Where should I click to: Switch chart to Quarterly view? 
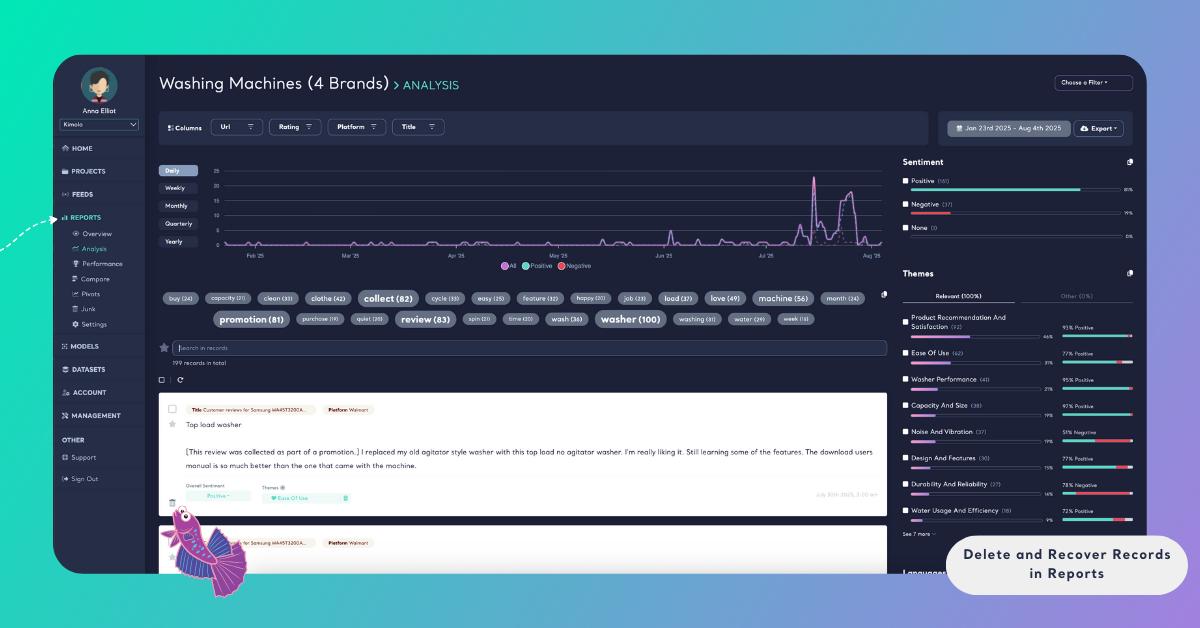[178, 224]
